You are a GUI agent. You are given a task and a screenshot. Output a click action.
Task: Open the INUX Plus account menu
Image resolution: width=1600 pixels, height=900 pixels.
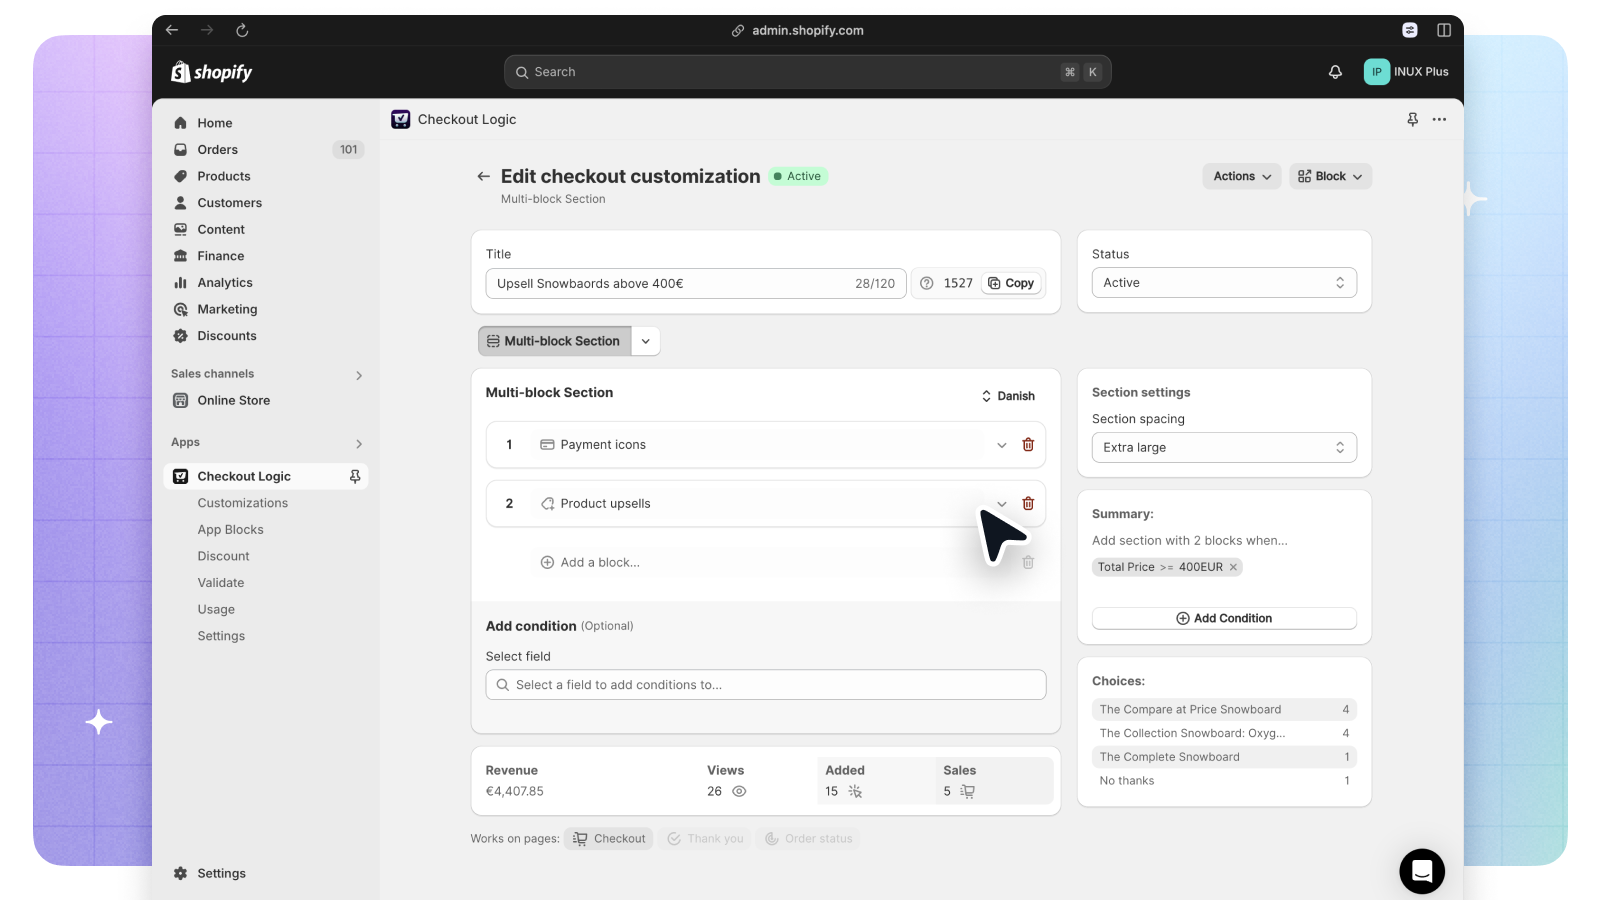point(1406,72)
